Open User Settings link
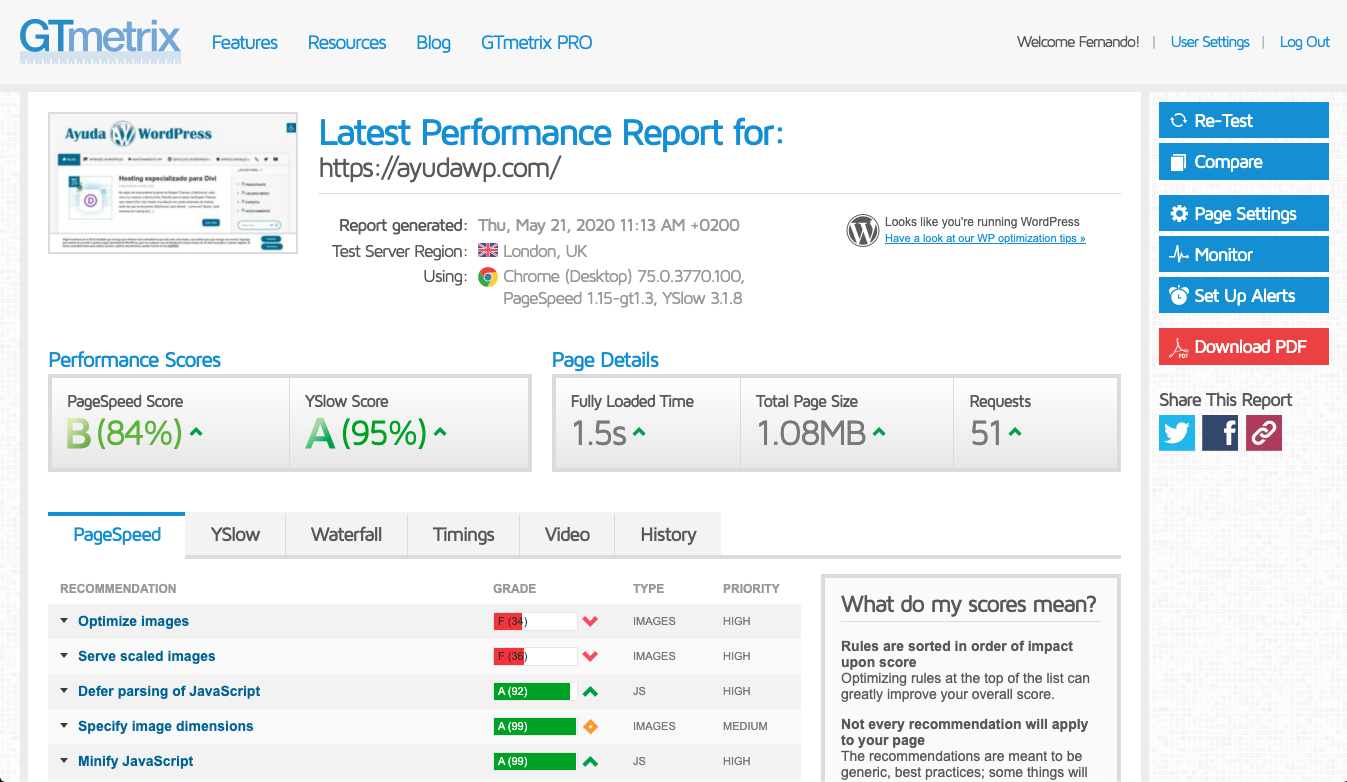The height and width of the screenshot is (782, 1347). click(x=1210, y=42)
